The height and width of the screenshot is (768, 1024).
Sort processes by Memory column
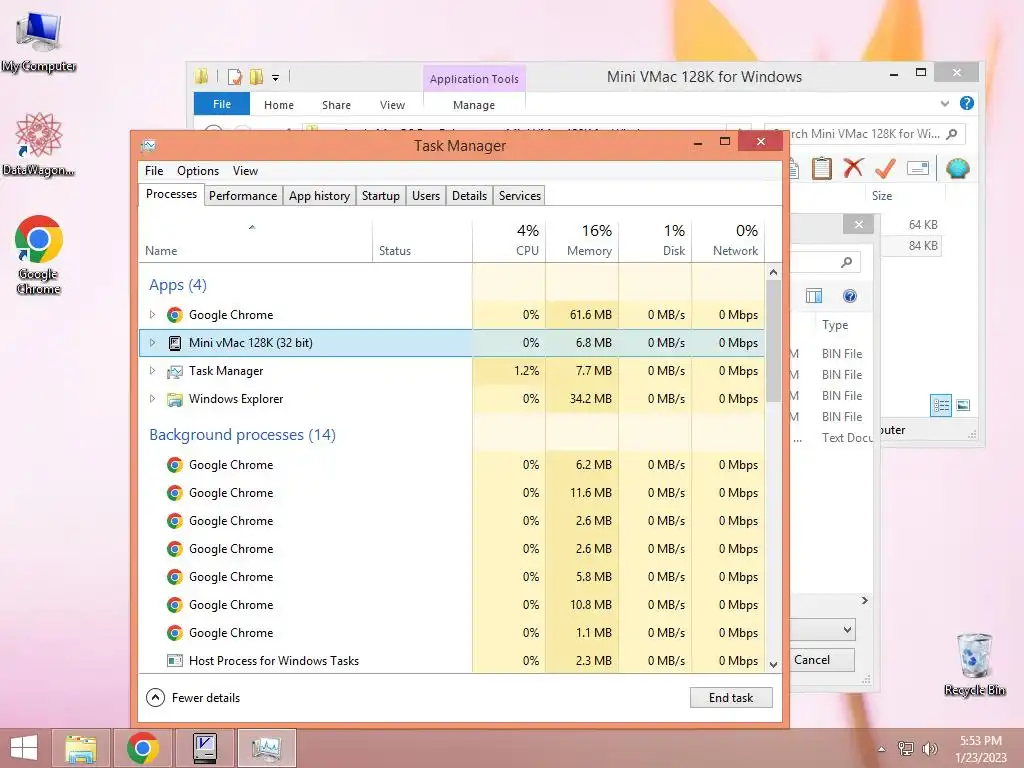583,240
